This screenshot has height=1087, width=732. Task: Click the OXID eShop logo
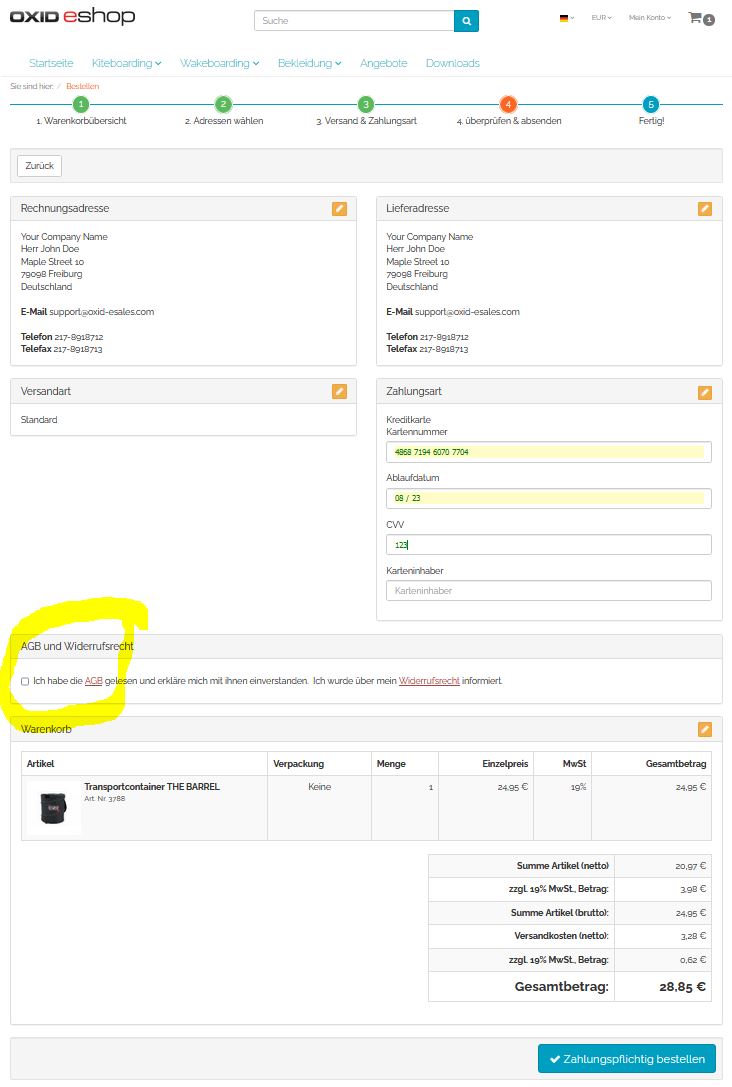[72, 18]
